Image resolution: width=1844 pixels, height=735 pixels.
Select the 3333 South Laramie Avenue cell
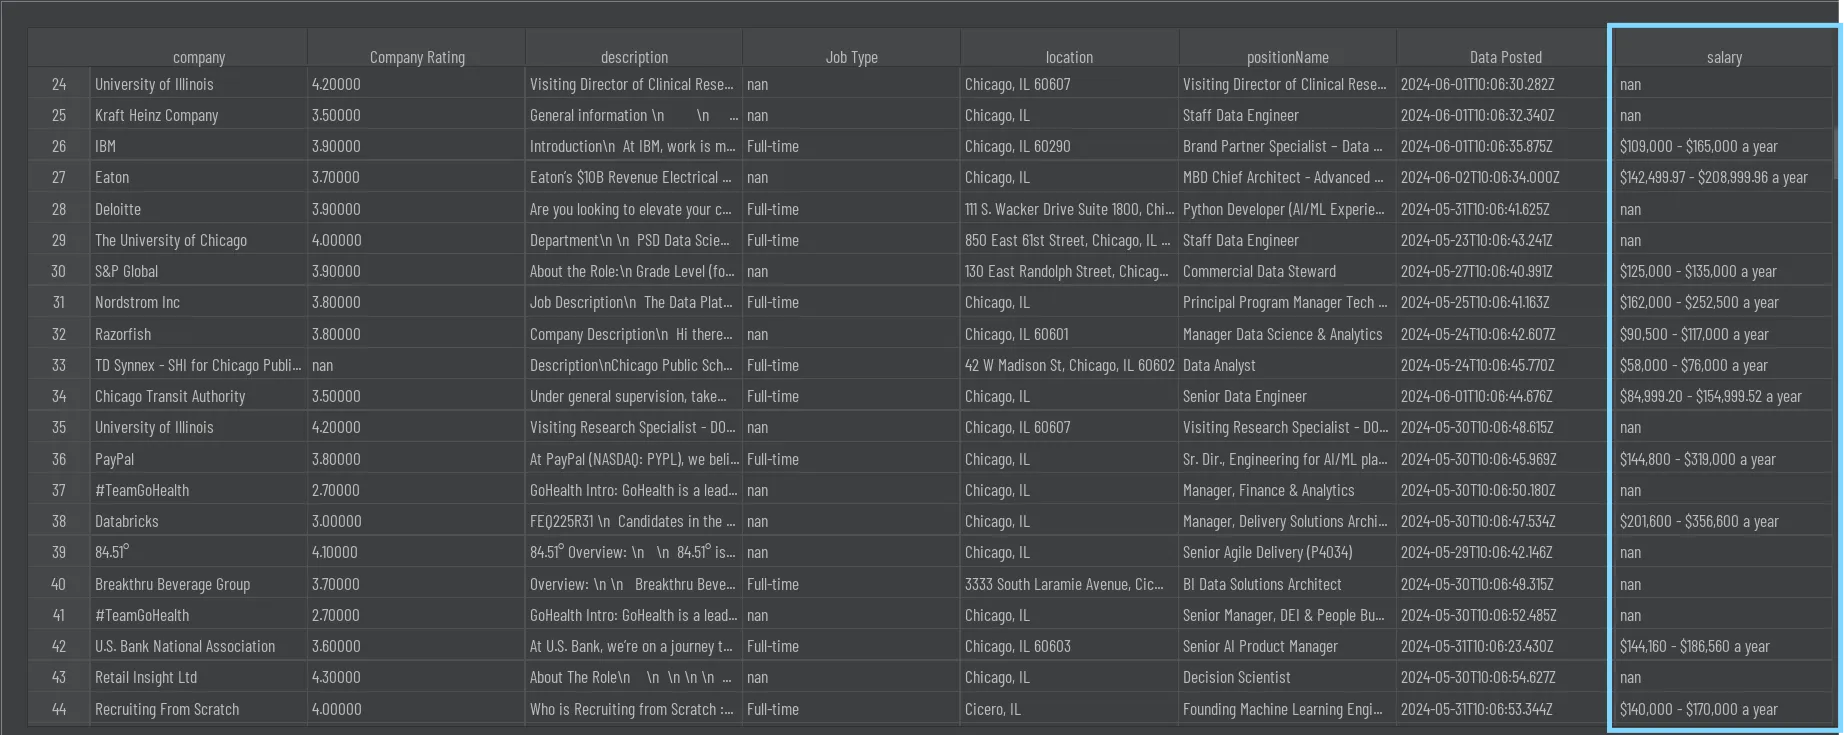tap(1069, 584)
